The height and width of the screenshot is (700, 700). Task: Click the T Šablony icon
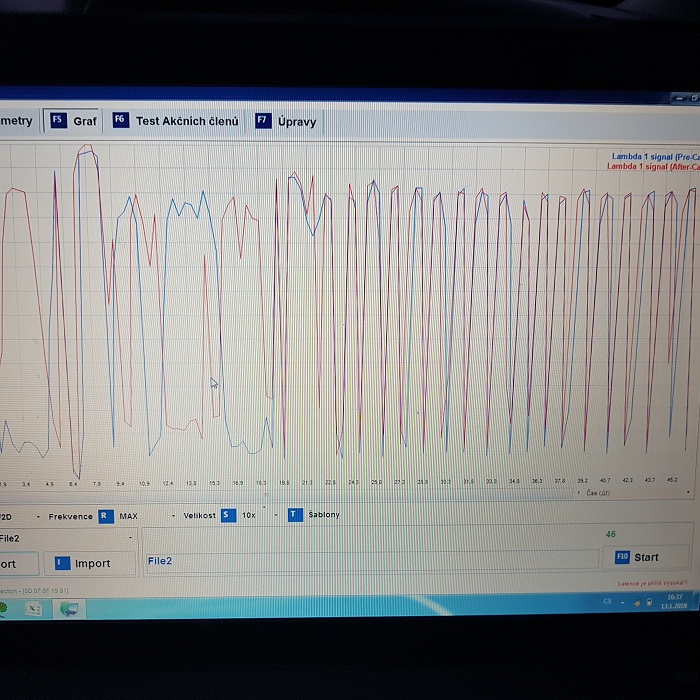[x=294, y=515]
